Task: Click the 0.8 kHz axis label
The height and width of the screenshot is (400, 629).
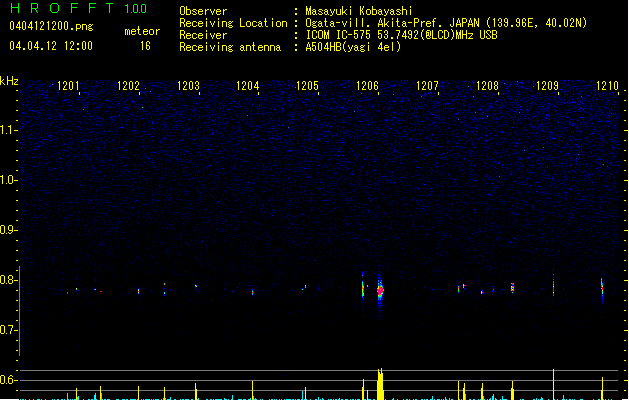Action: (8, 280)
